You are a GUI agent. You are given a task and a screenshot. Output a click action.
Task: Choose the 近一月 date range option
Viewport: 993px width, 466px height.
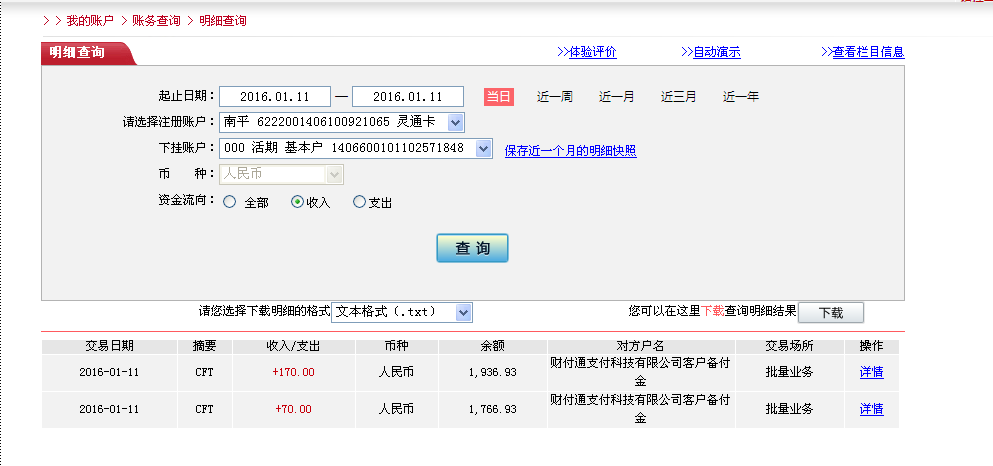click(x=616, y=97)
